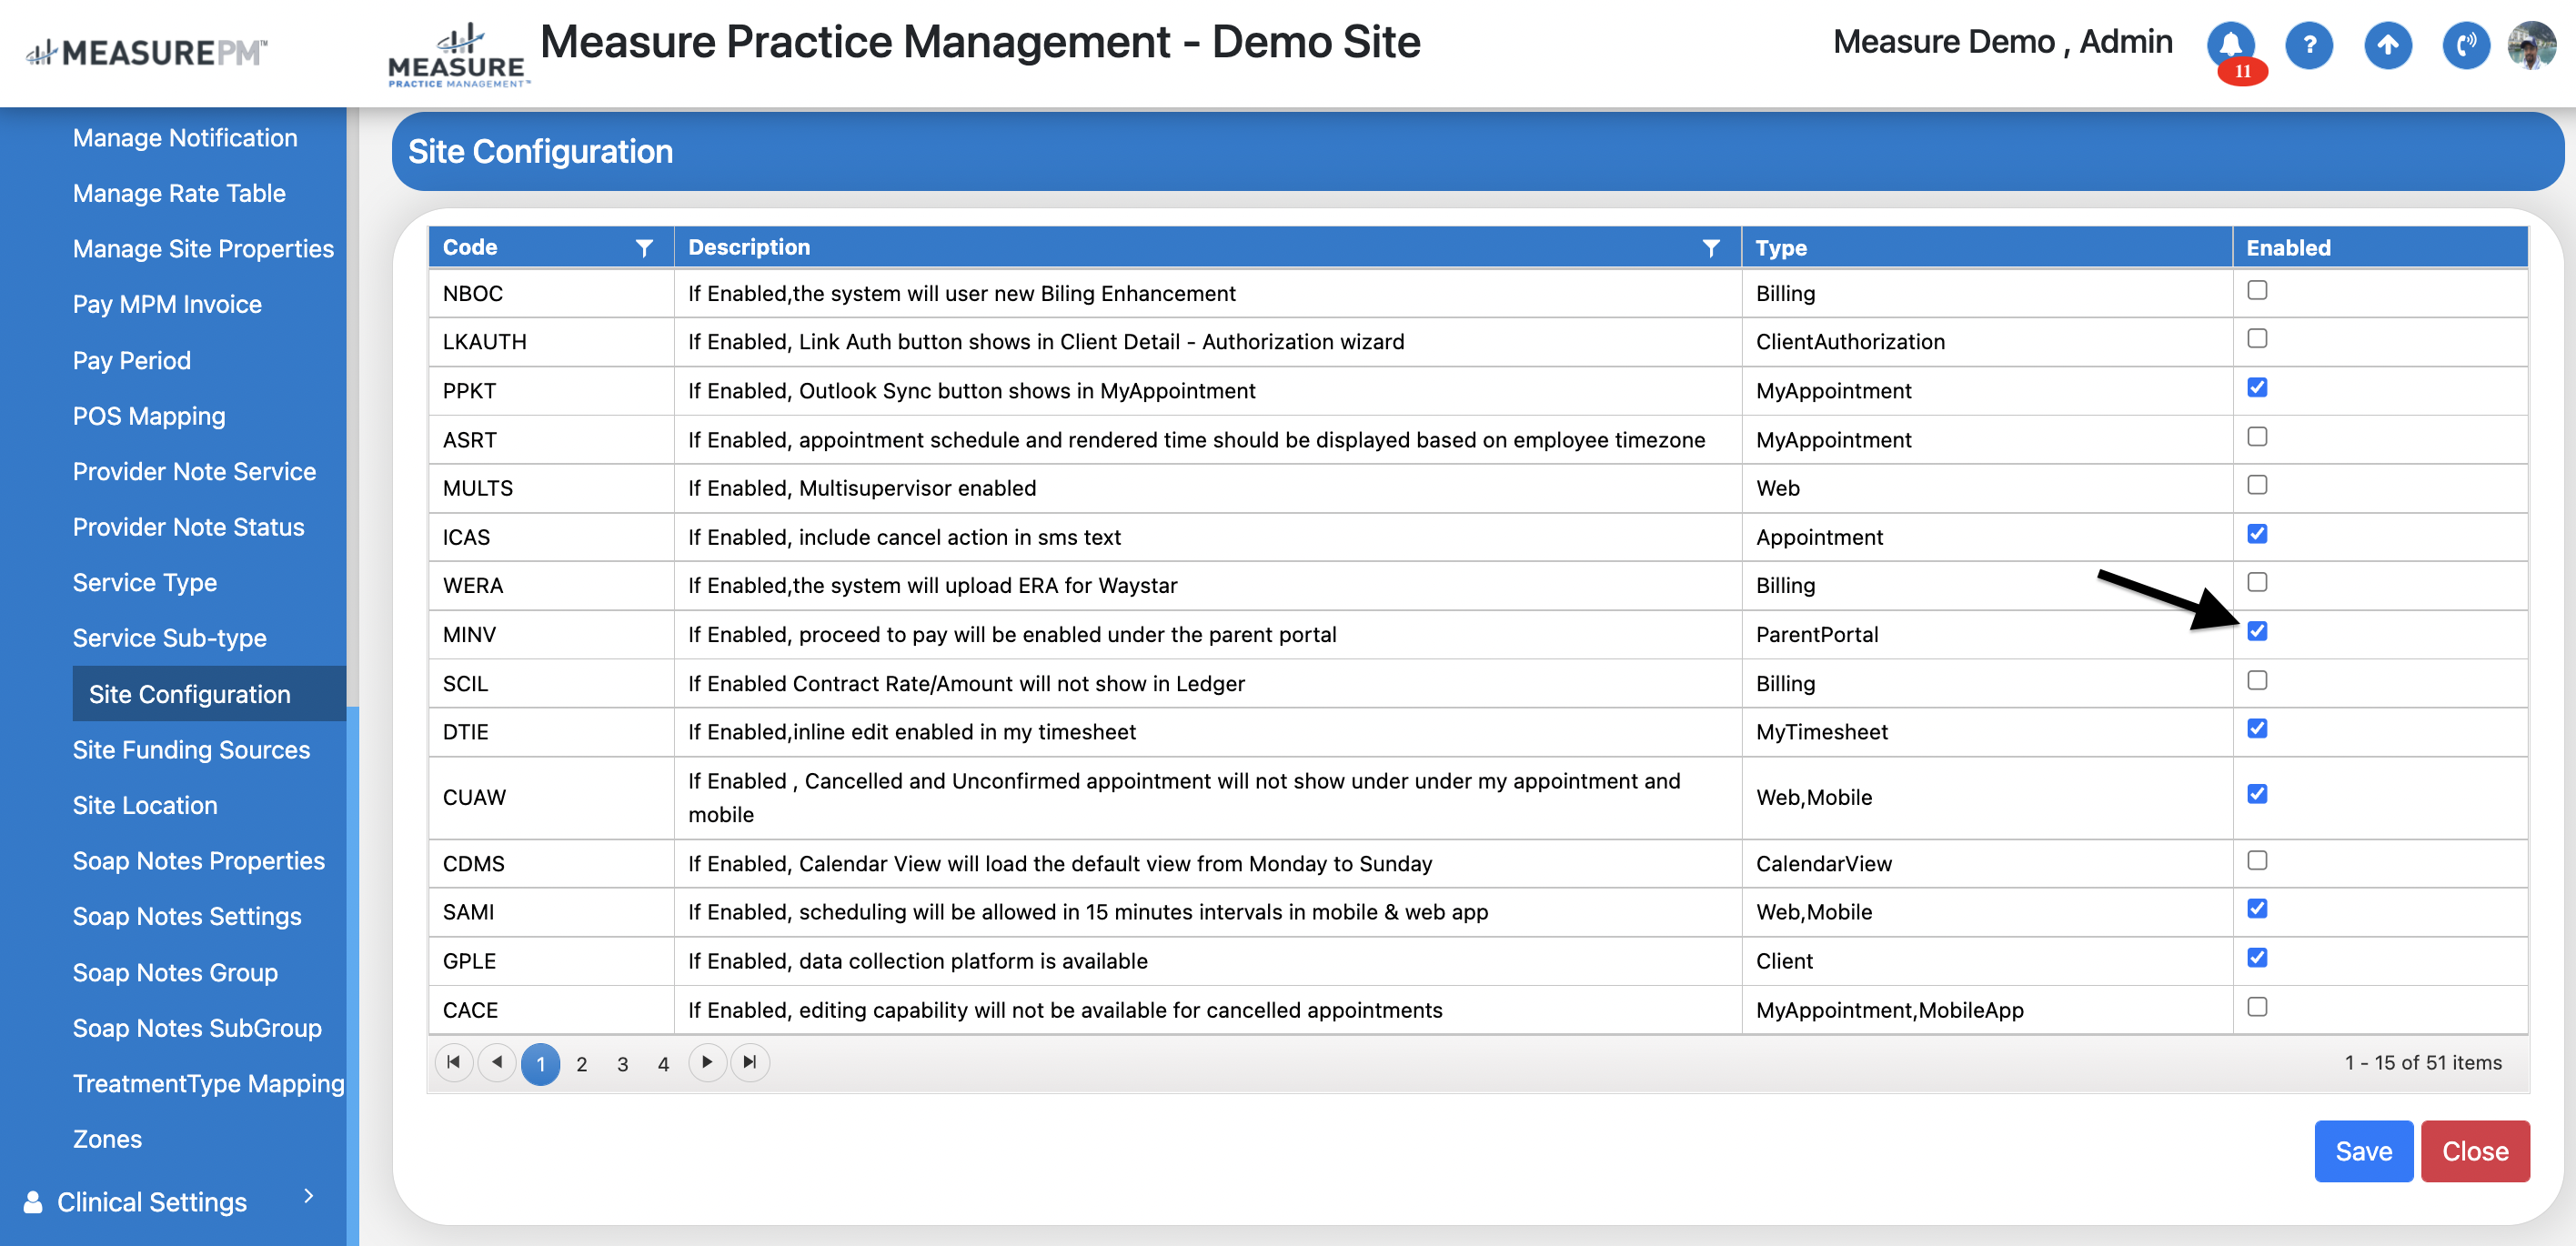Open Site Funding Sources menu item
Viewport: 2576px width, 1246px height.
click(x=191, y=749)
